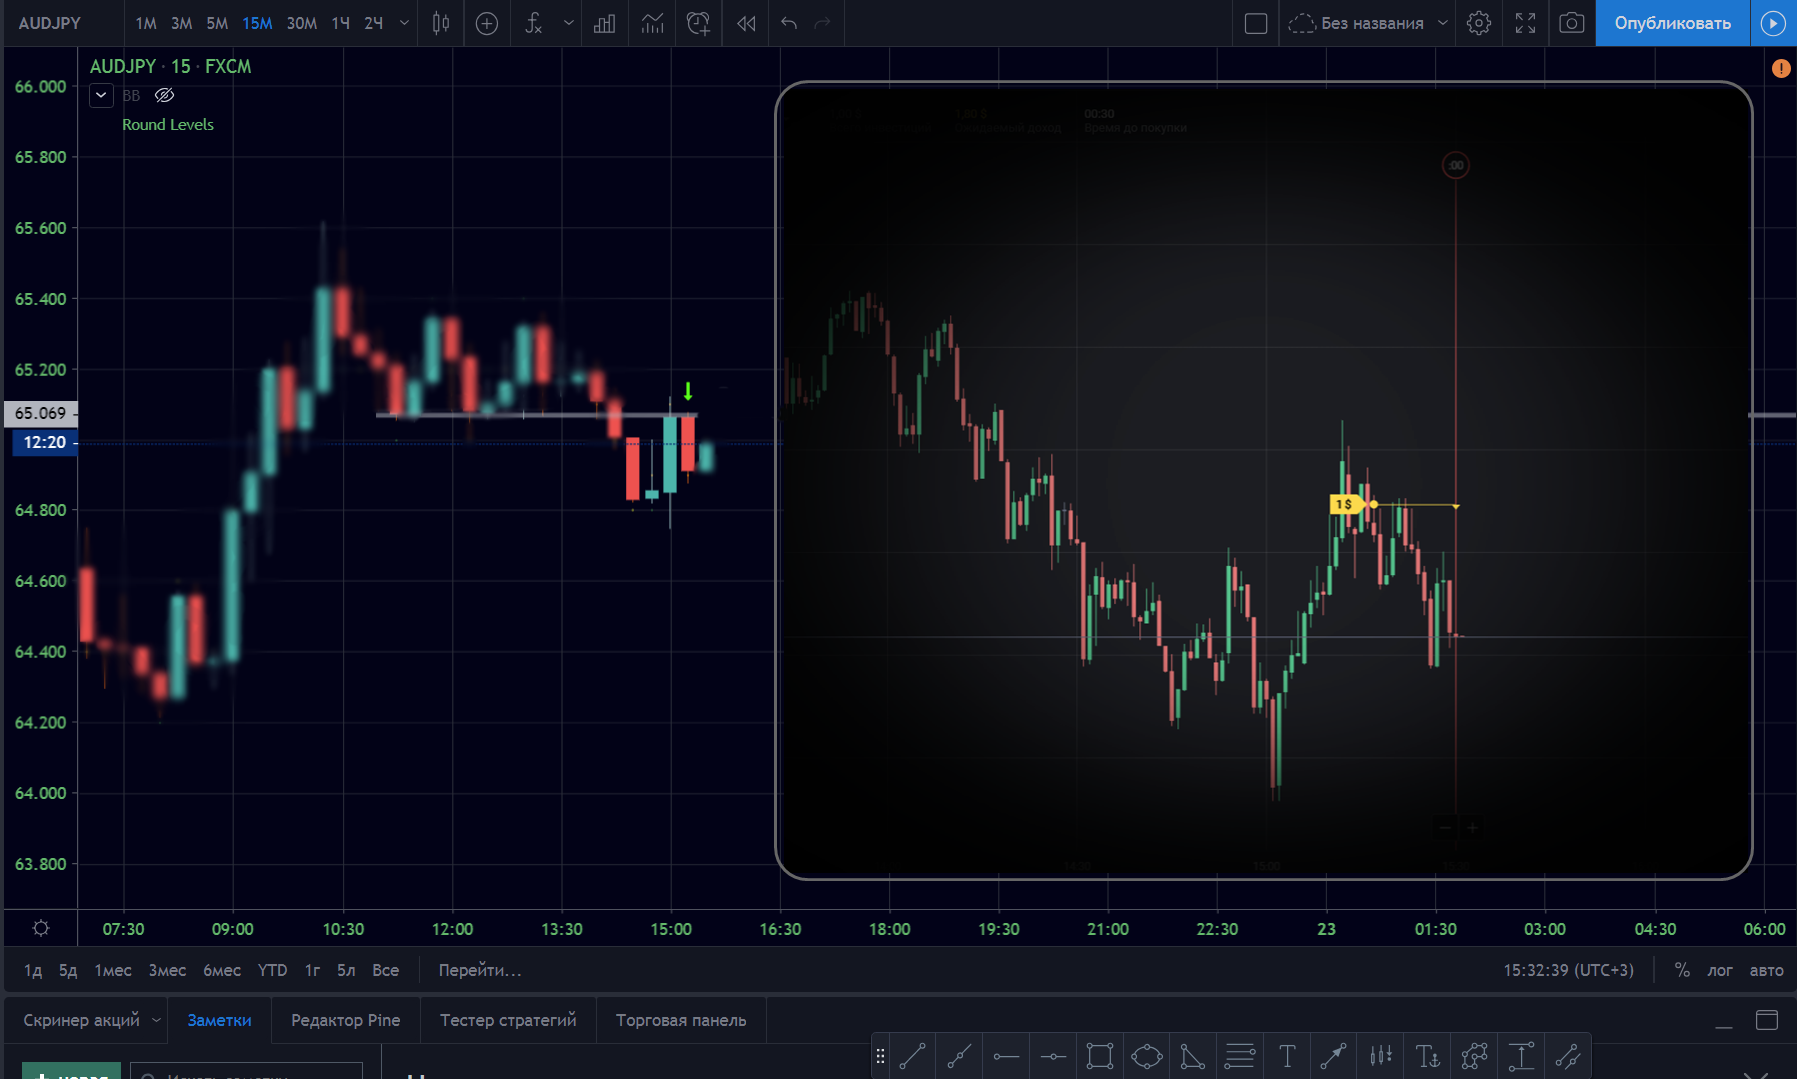
Task: Open the Без названия layout dropdown
Action: (x=1442, y=23)
